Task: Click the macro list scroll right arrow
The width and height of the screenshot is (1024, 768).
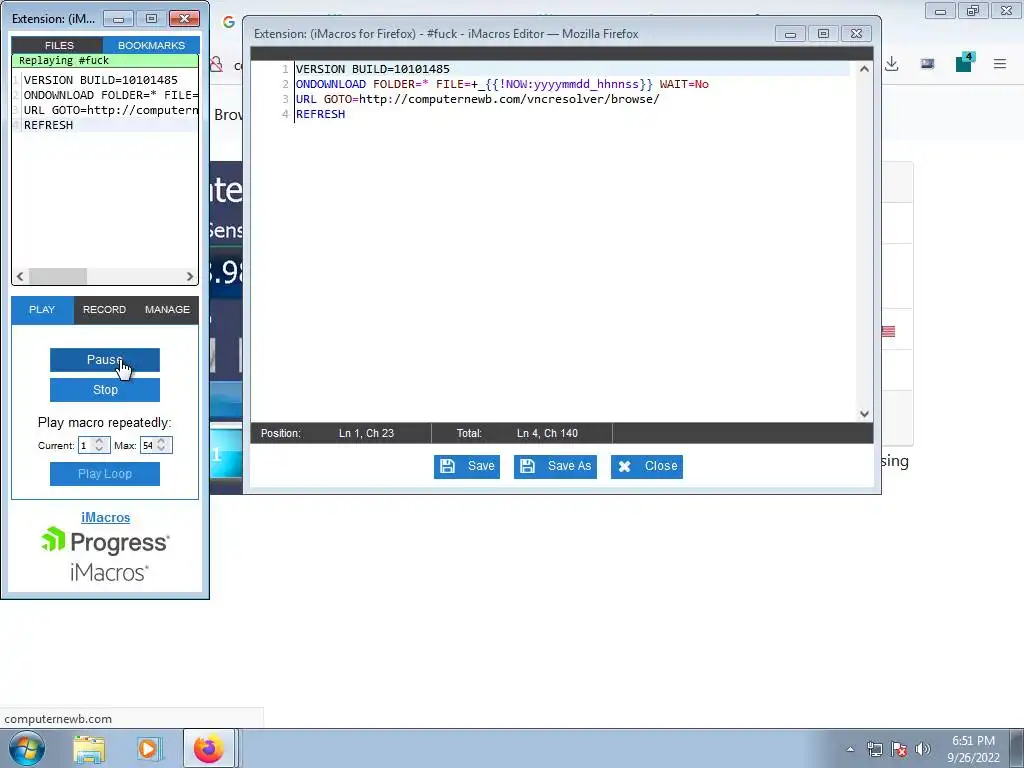Action: 189,276
